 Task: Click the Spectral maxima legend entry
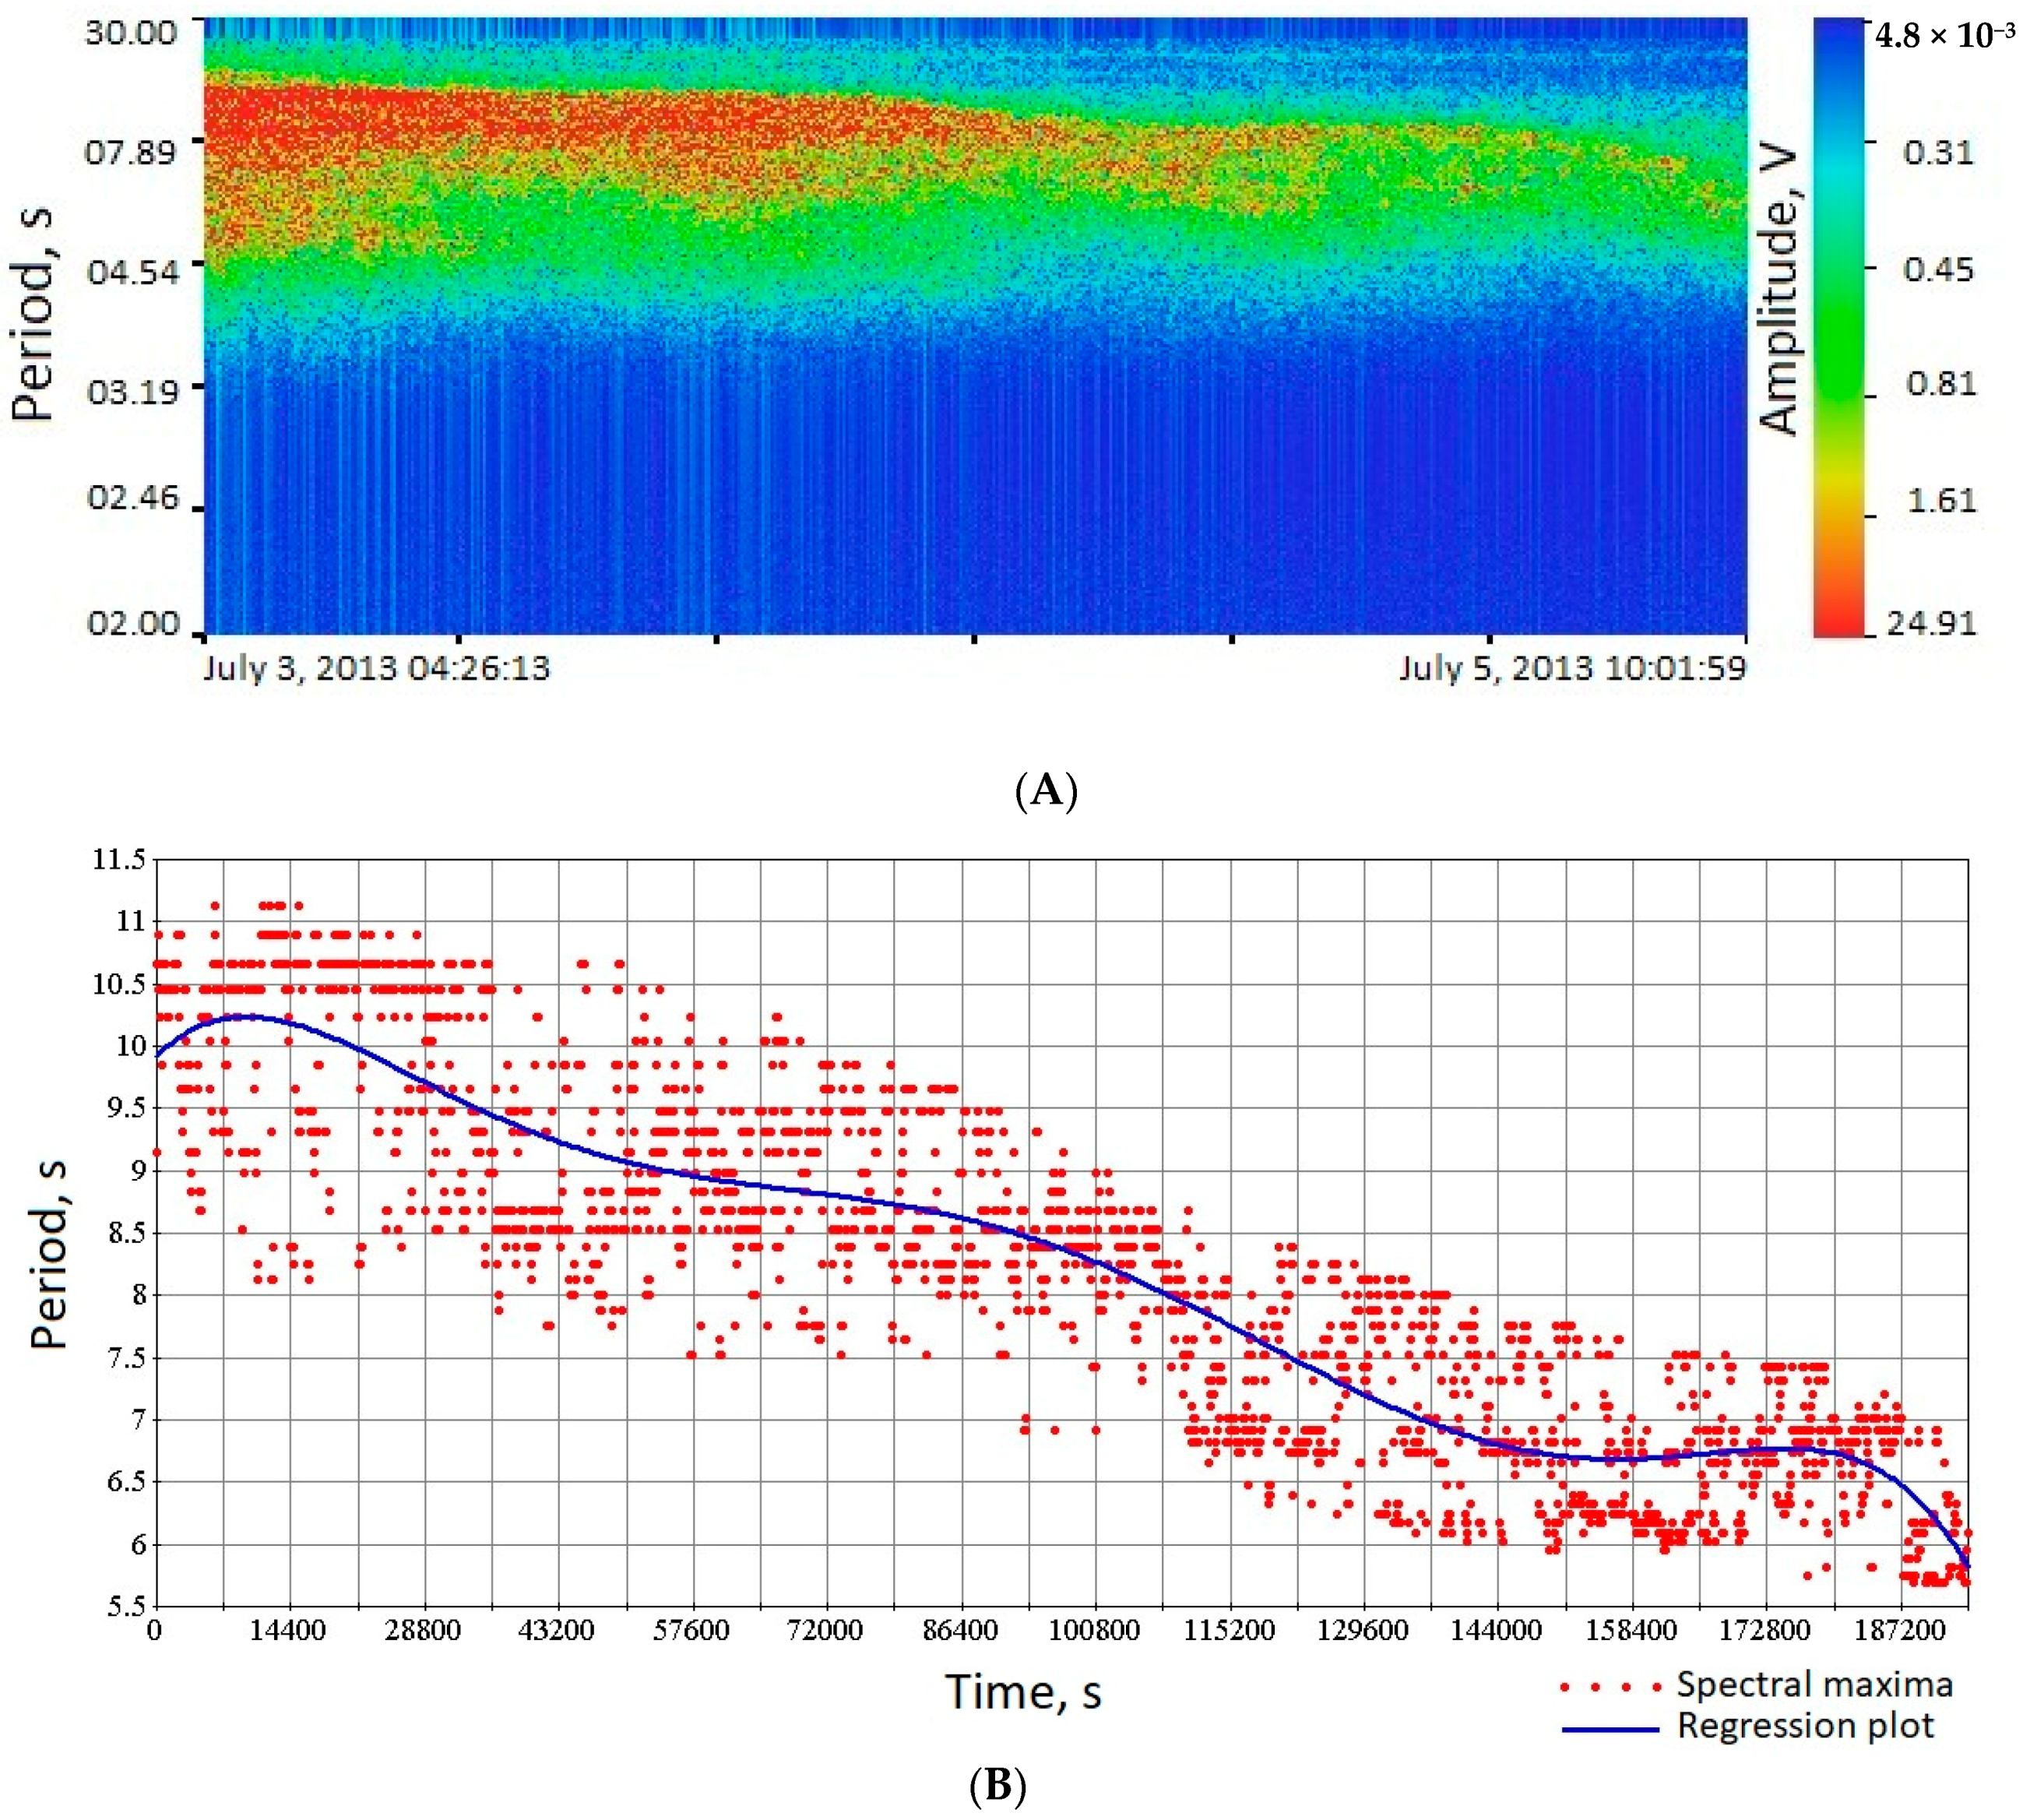(x=1815, y=1684)
